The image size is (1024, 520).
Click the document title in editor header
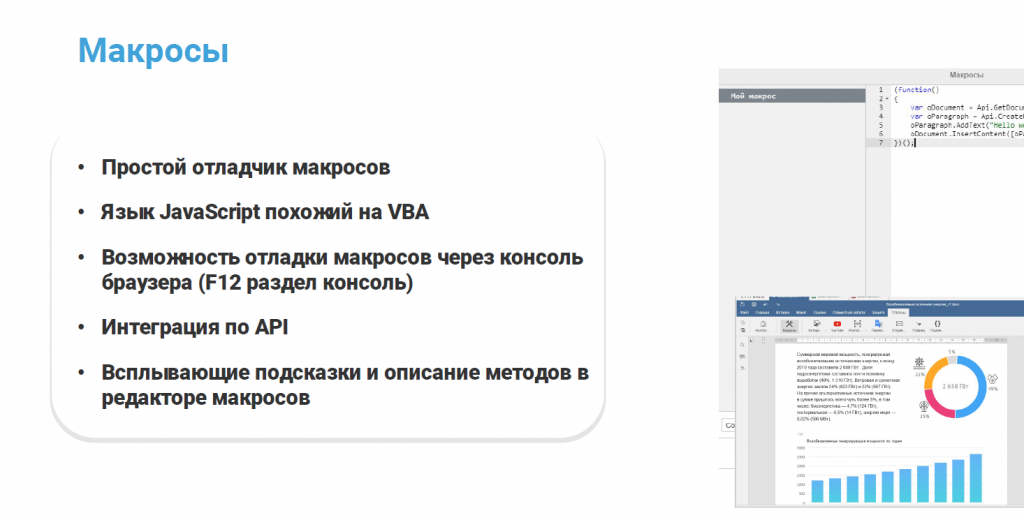tap(923, 304)
